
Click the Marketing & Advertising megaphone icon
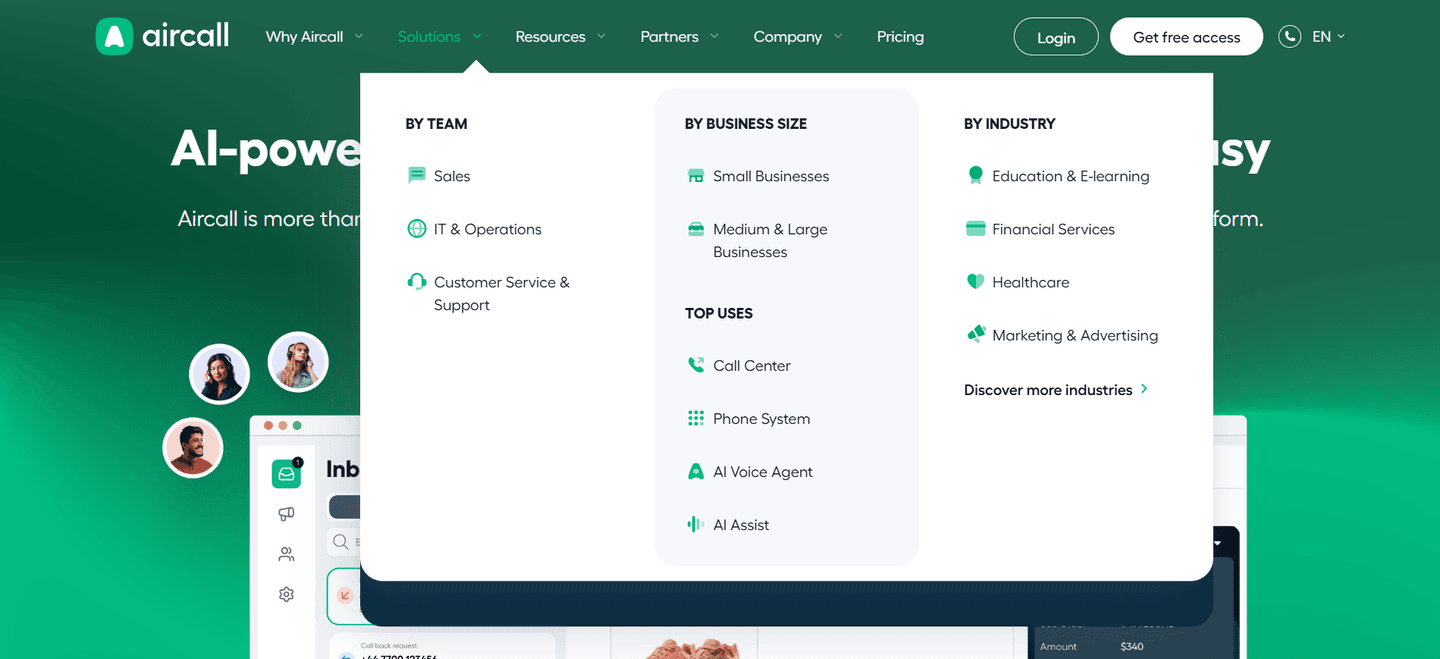point(976,334)
